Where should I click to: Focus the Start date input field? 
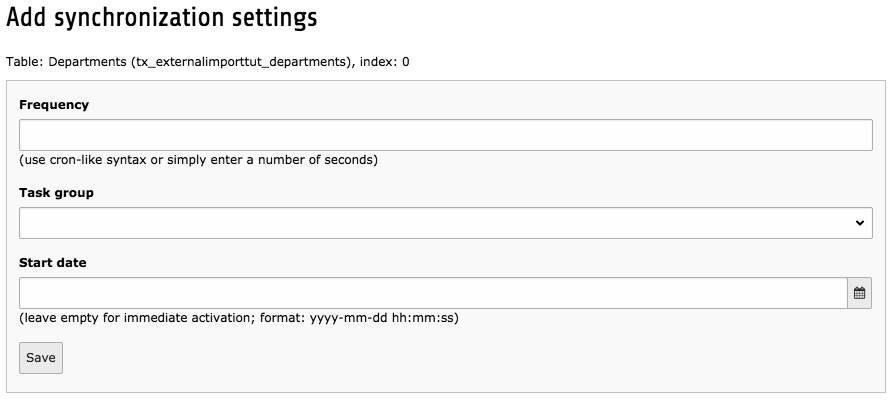433,294
